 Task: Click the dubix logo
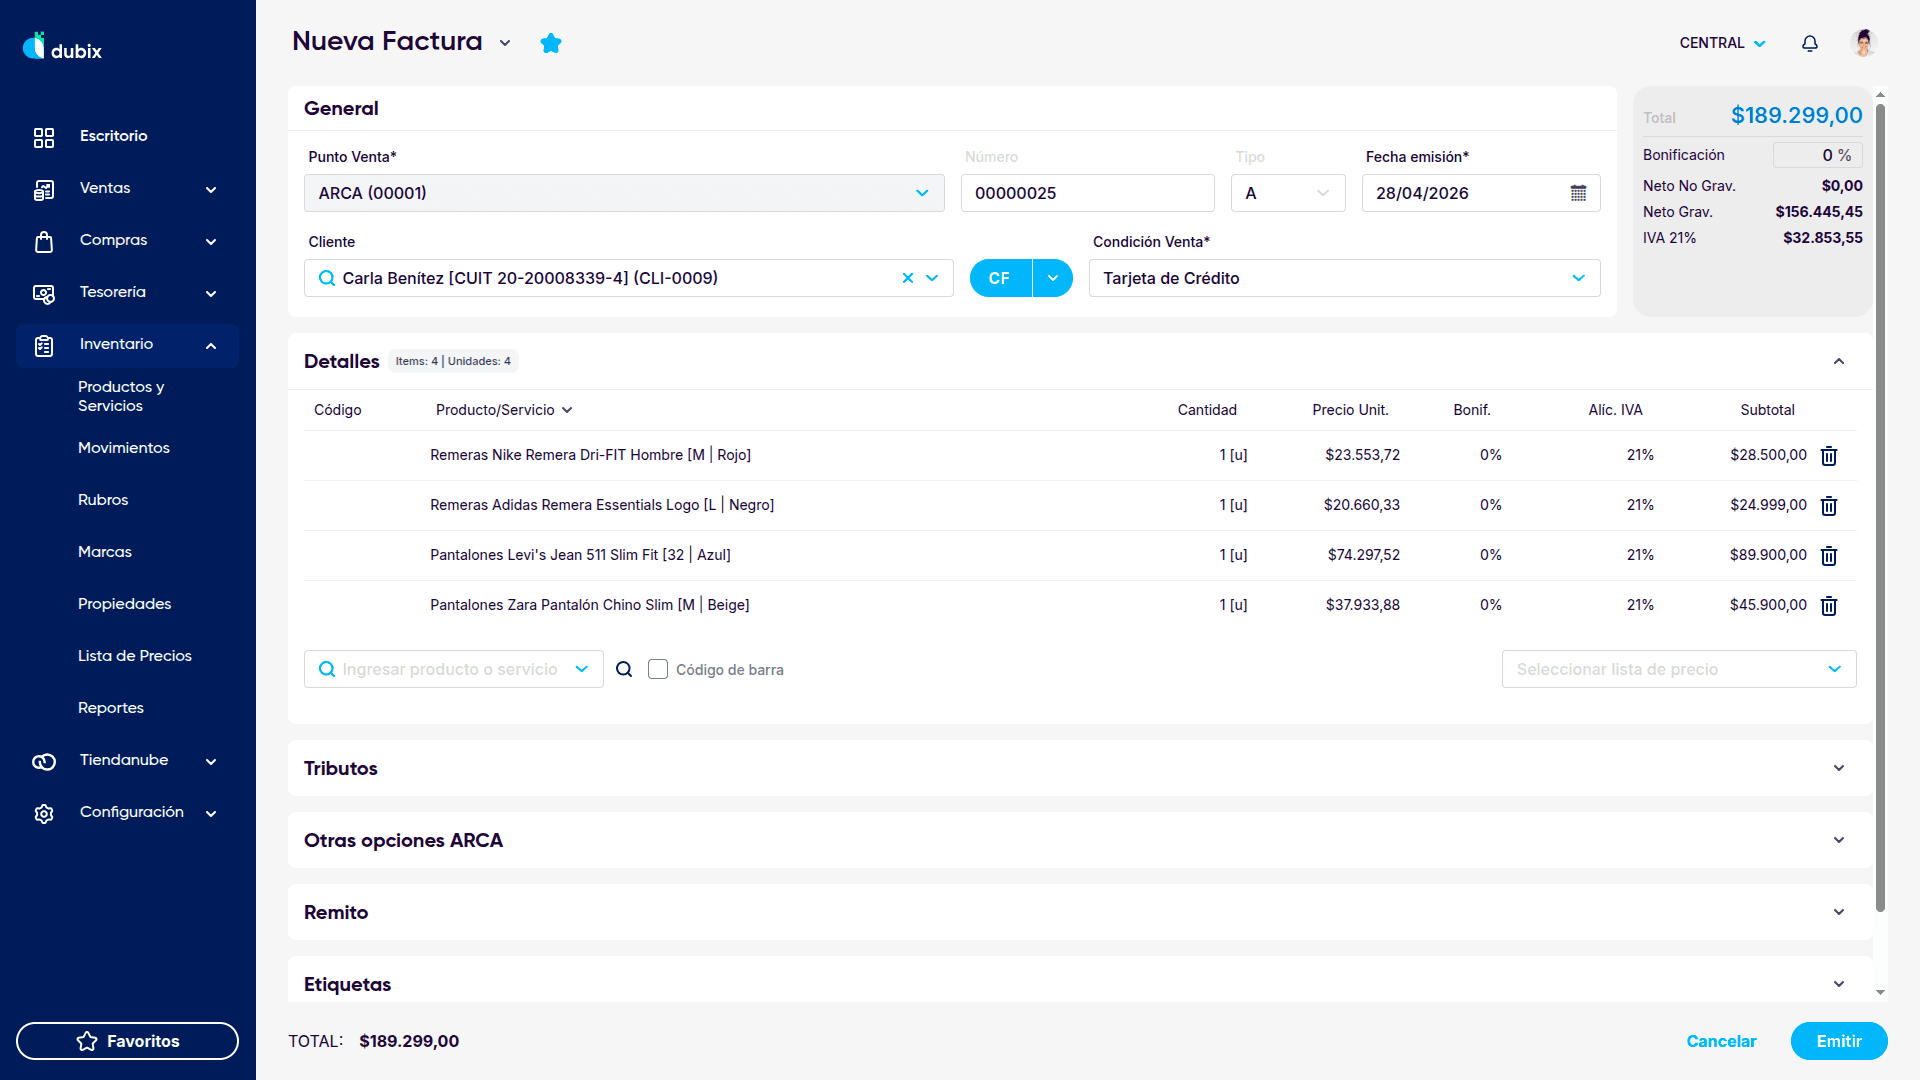[x=62, y=47]
